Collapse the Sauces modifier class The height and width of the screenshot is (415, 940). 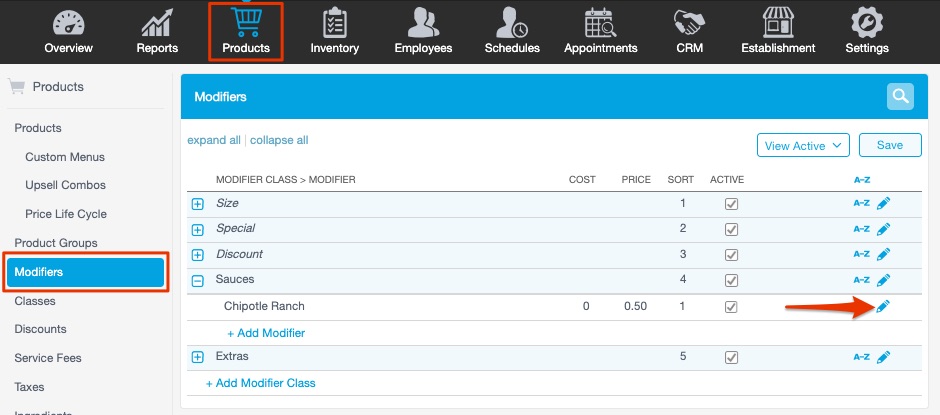(197, 281)
